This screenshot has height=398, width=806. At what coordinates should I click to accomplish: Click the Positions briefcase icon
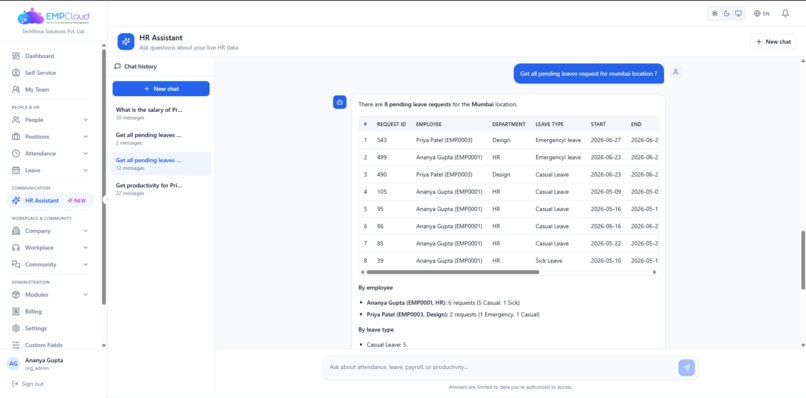(16, 137)
